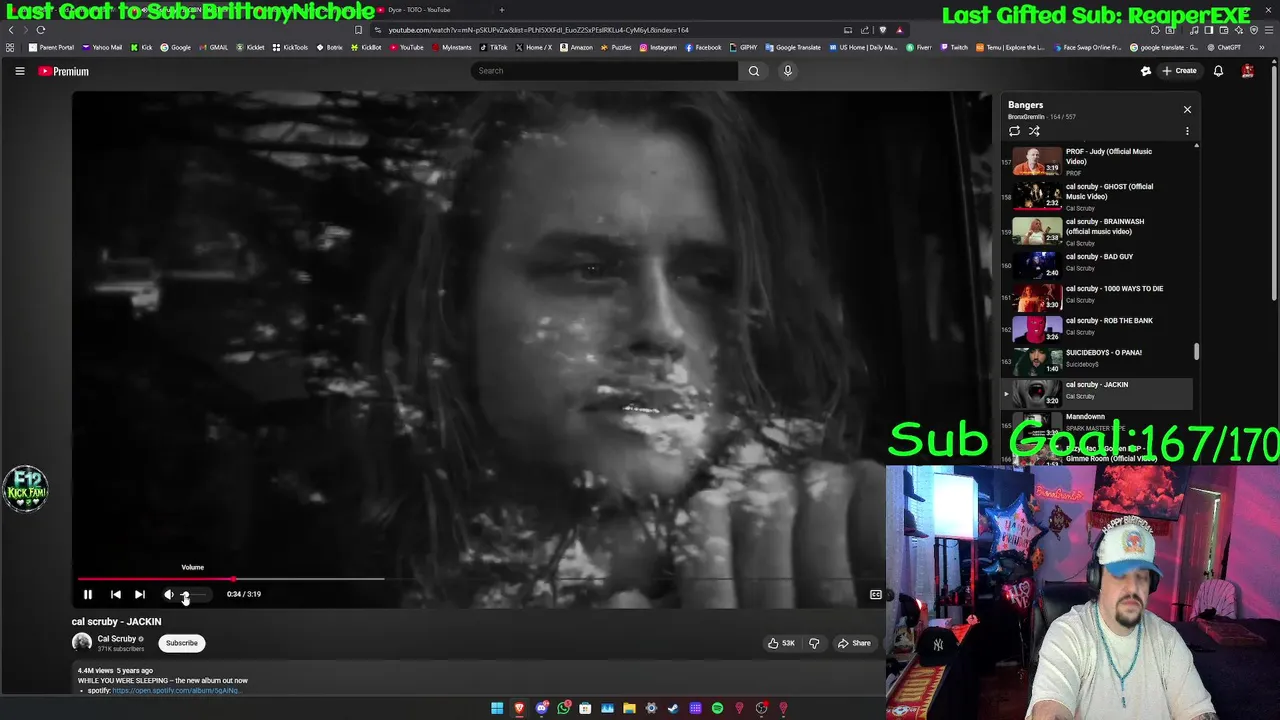
Task: Open Bangers playlist three-dot options
Action: [x=1187, y=131]
